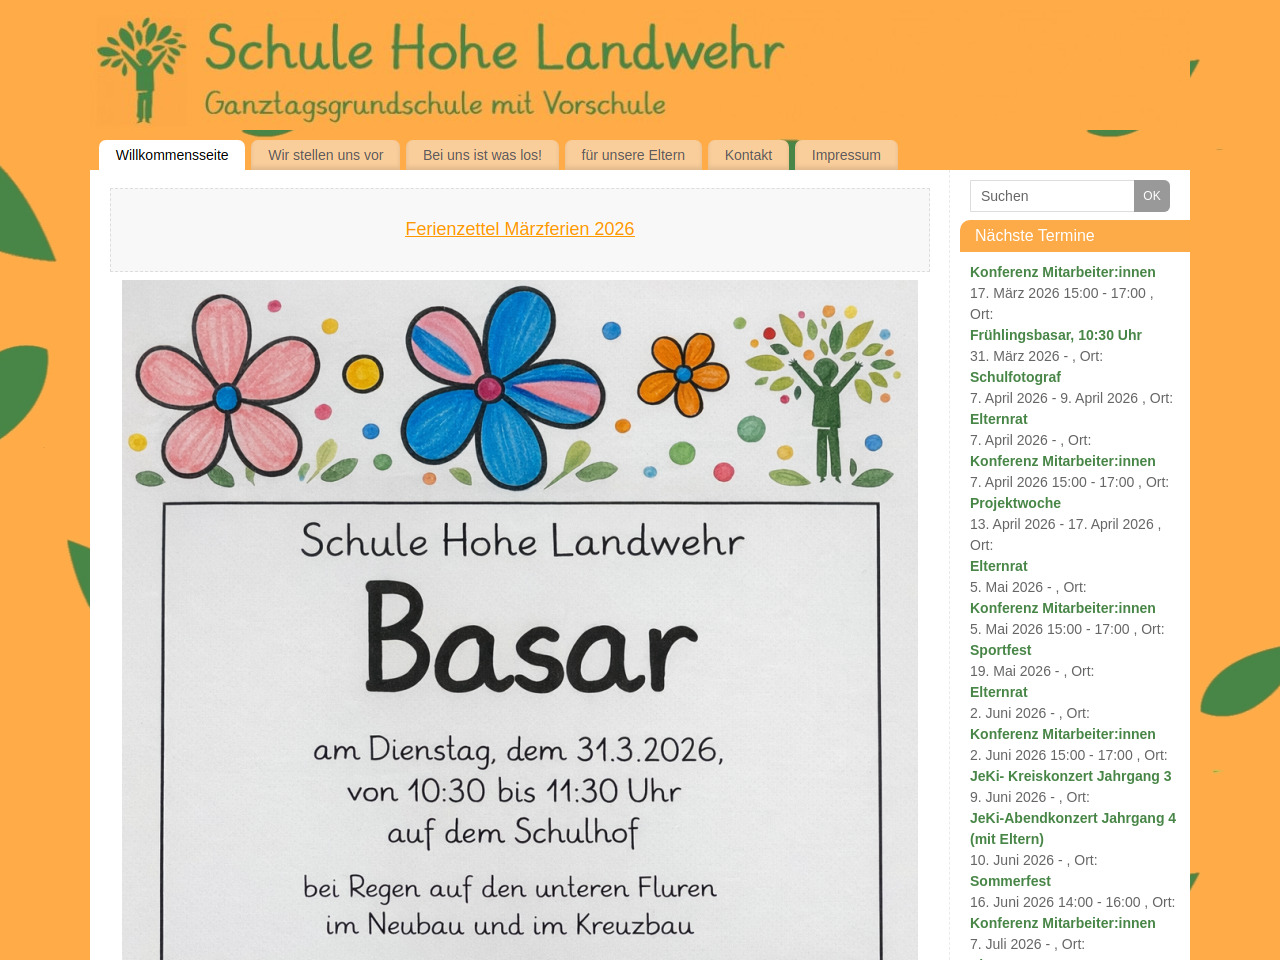This screenshot has height=960, width=1280.
Task: Open Ferienzettel Märzferien 2026 link
Action: coord(520,229)
